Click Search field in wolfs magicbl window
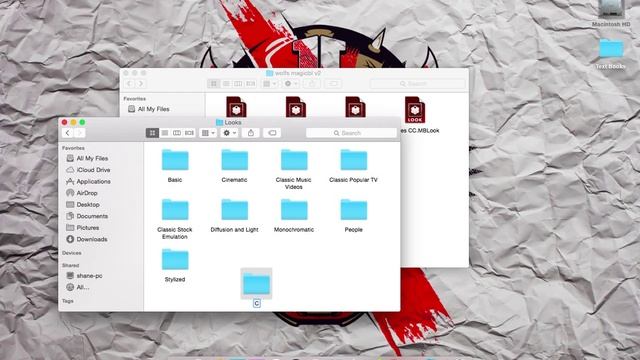Screen dimensions: 640x360 coord(418,84)
